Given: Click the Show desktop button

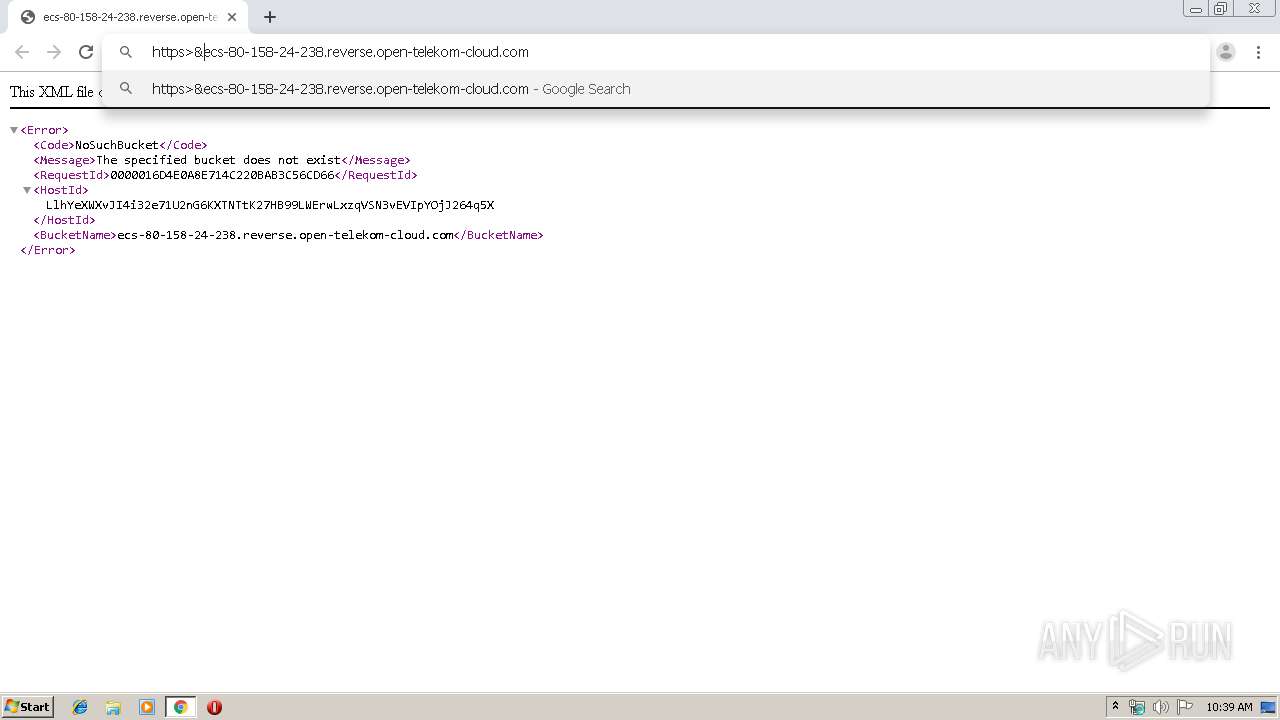Looking at the screenshot, I should (1268, 707).
